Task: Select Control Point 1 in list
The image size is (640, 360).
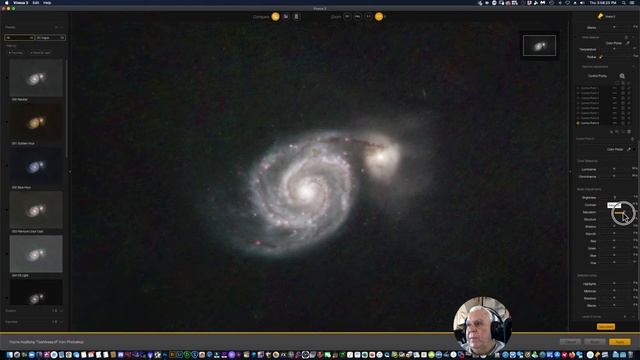Action: click(590, 88)
